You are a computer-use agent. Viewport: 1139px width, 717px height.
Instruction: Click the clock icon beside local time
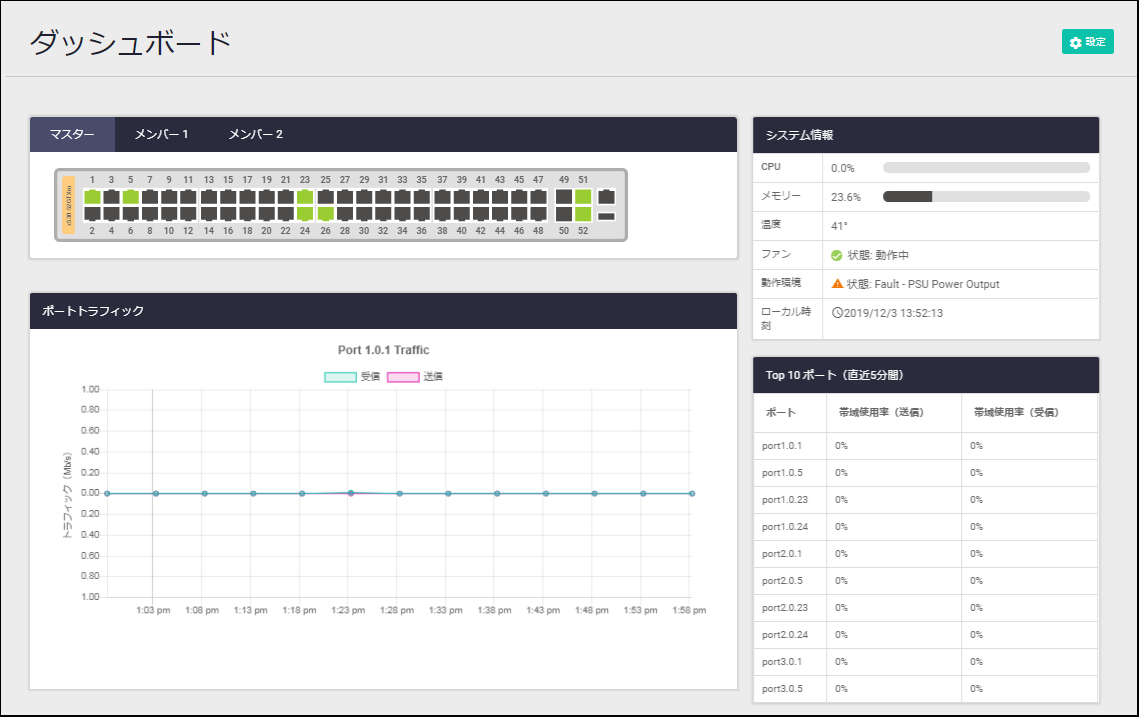837,312
